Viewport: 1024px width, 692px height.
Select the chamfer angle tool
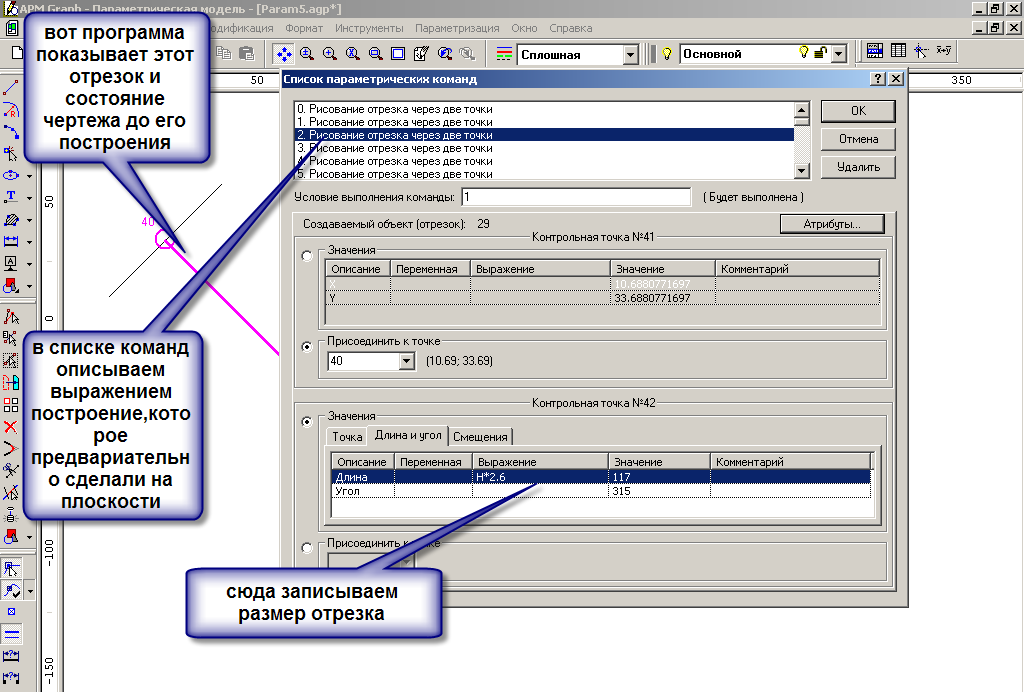[x=10, y=448]
